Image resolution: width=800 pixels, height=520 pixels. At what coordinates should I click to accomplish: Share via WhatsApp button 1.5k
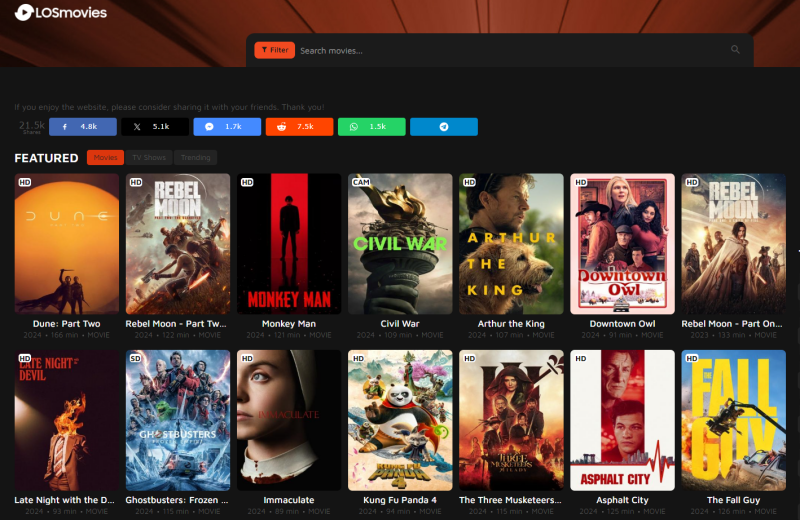[371, 127]
